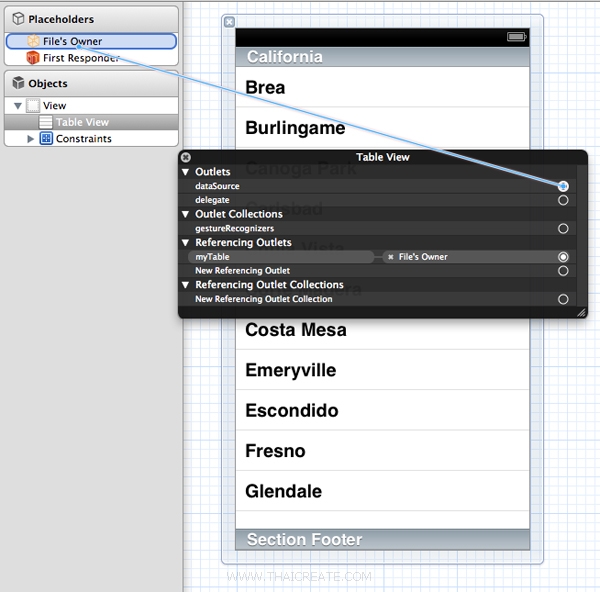
Task: Click the dataSource outlet connection circle
Action: click(x=563, y=186)
